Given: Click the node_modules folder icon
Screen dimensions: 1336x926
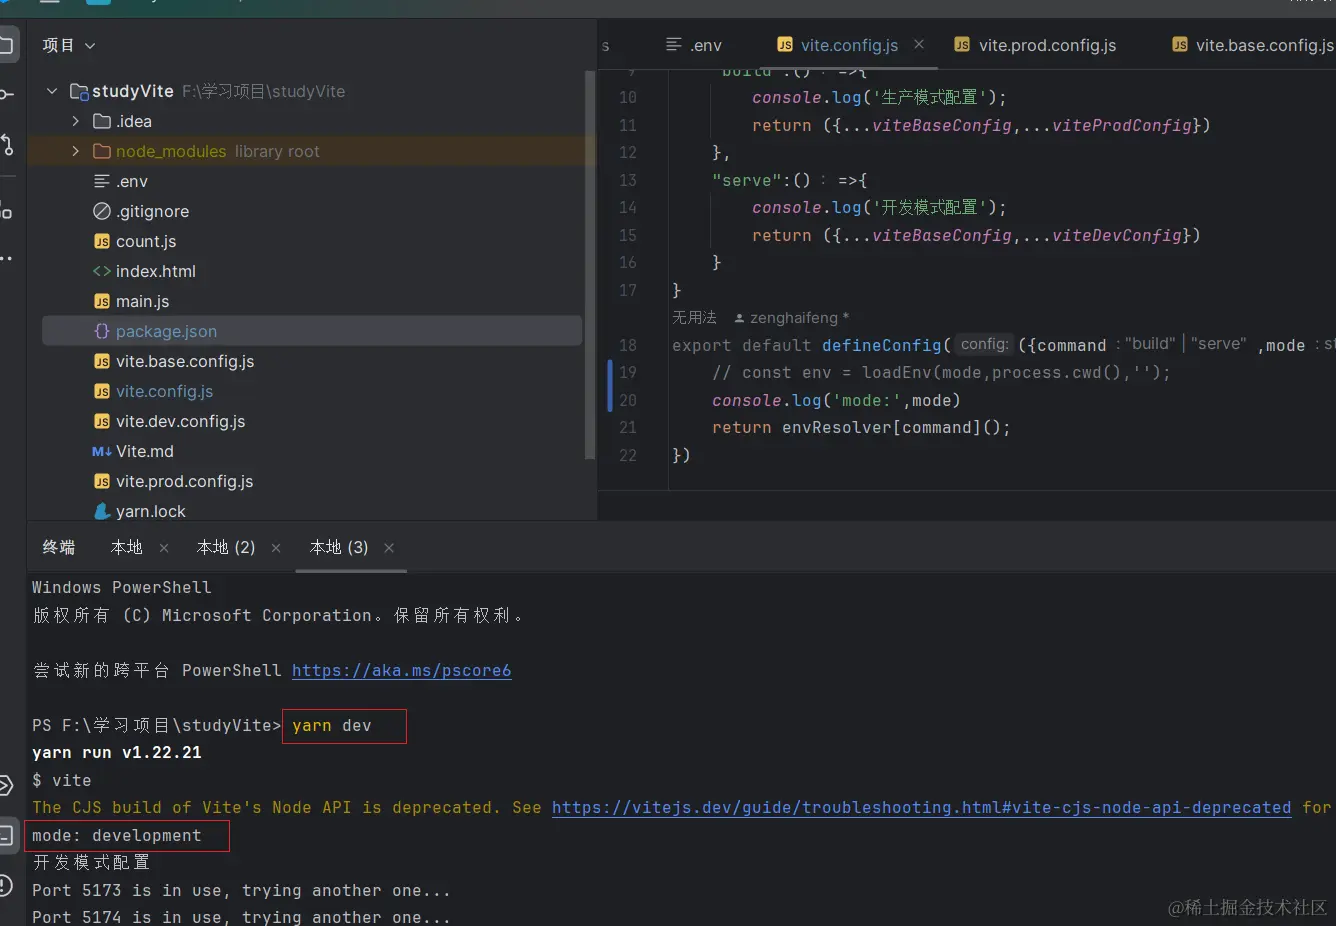Looking at the screenshot, I should pos(101,151).
